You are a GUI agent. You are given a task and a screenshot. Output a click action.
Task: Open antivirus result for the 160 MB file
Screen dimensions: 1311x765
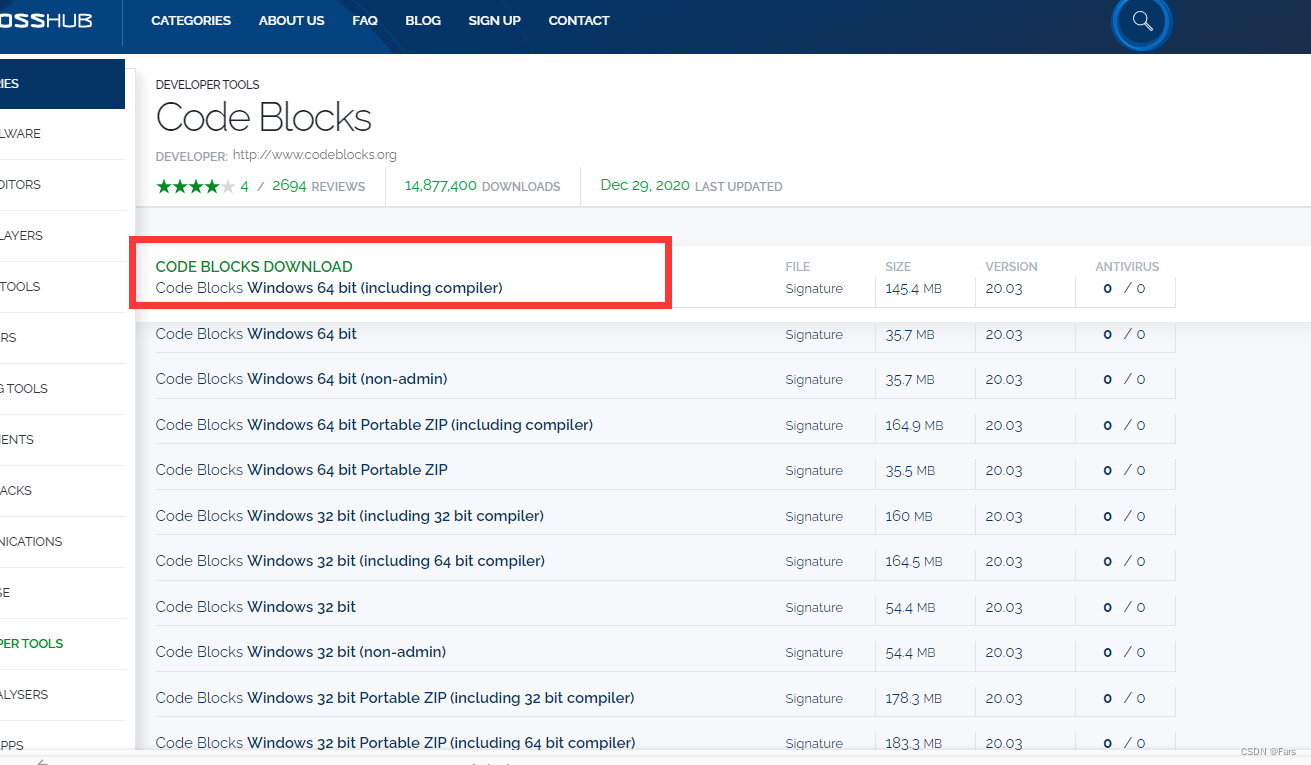click(1124, 517)
